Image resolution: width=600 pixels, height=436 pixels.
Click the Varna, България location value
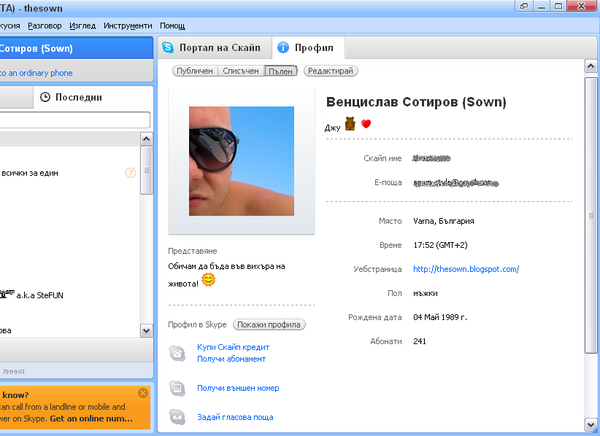[x=443, y=221]
